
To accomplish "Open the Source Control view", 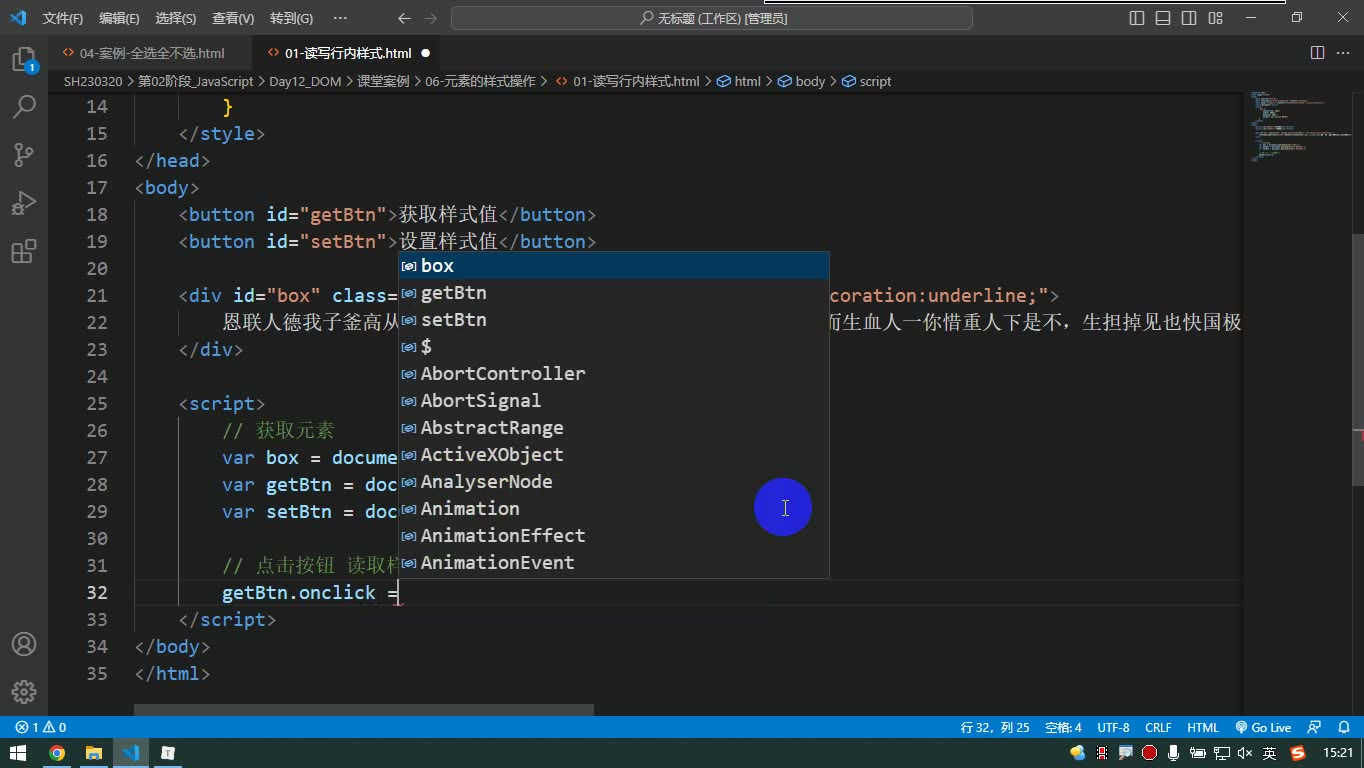I will click(x=24, y=154).
